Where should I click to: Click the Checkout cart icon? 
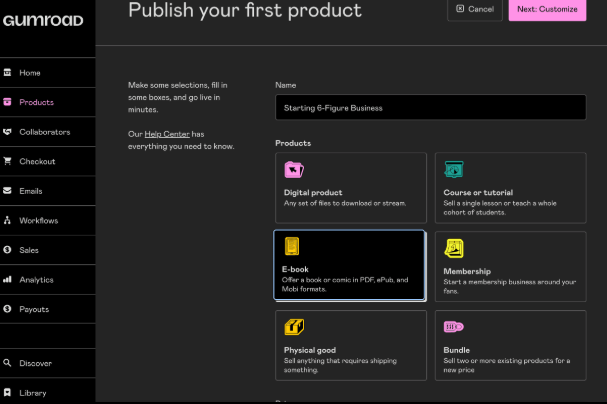(x=7, y=161)
